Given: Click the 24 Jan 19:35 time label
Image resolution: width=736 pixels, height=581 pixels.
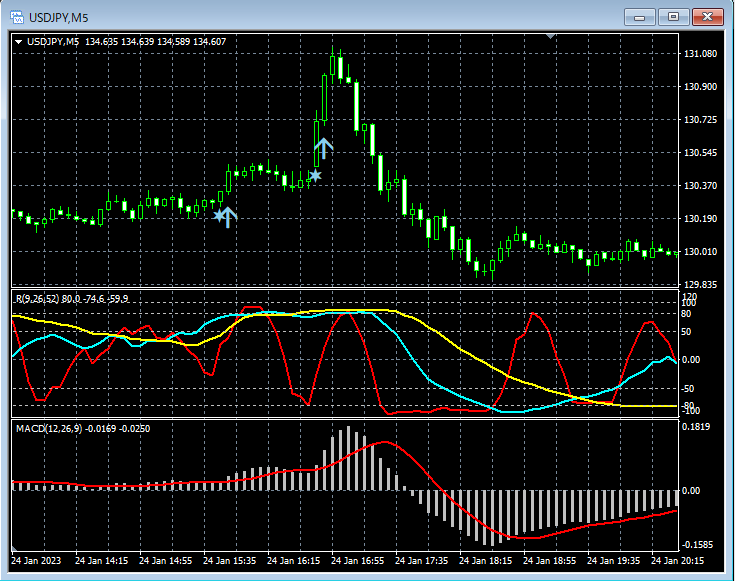Looking at the screenshot, I should (613, 560).
